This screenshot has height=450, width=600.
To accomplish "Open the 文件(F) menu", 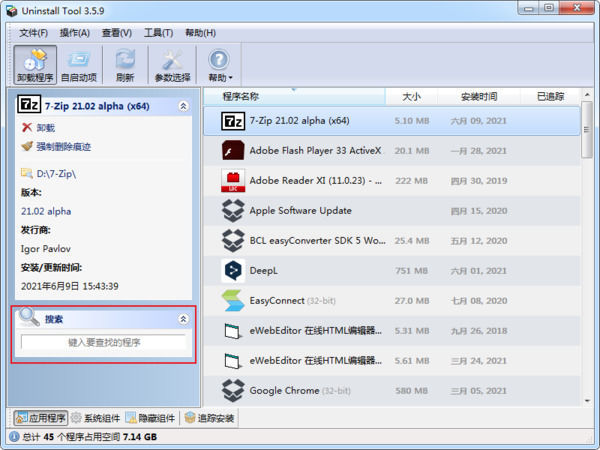I will 34,33.
